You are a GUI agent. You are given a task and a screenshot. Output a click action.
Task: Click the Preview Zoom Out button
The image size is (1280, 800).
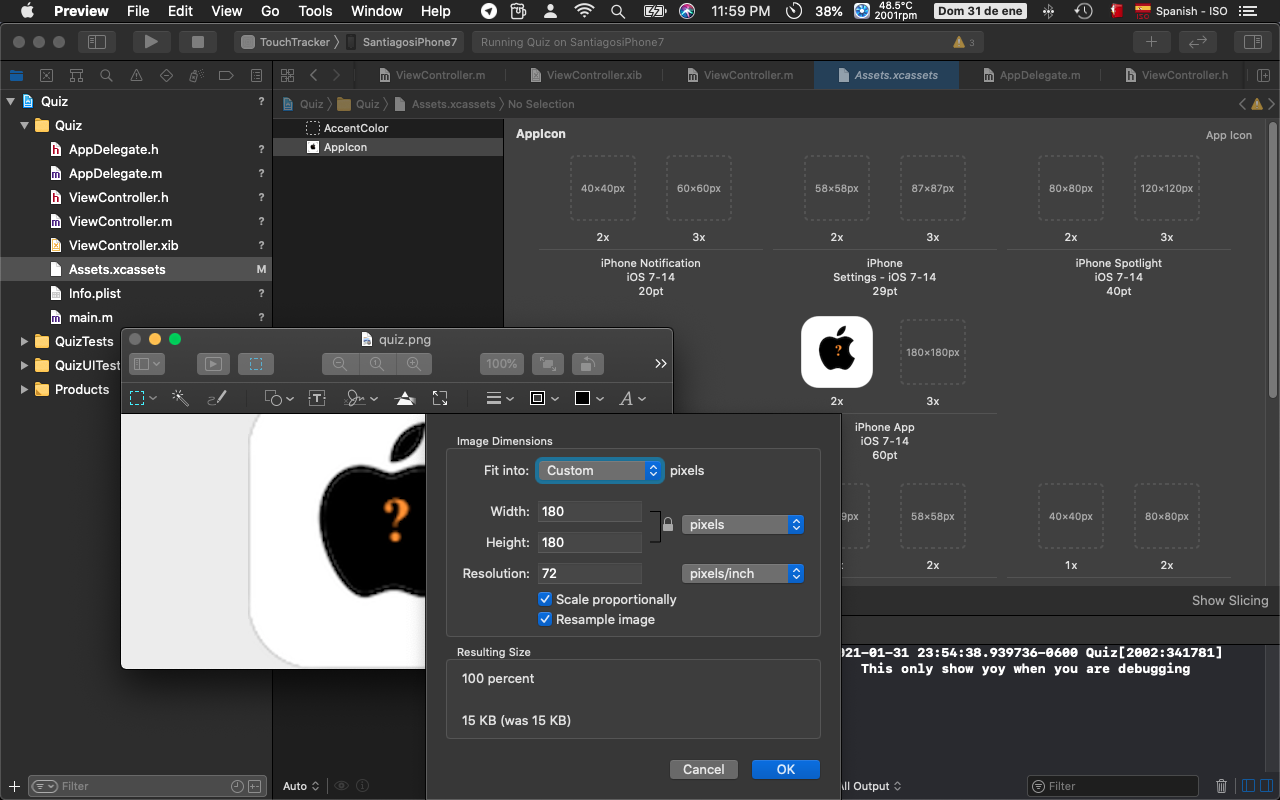coord(340,364)
